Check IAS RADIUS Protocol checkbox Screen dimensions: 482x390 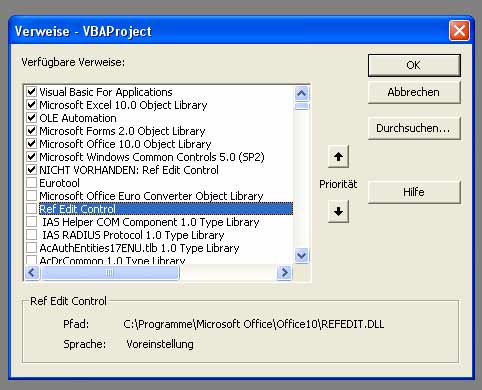(31, 235)
